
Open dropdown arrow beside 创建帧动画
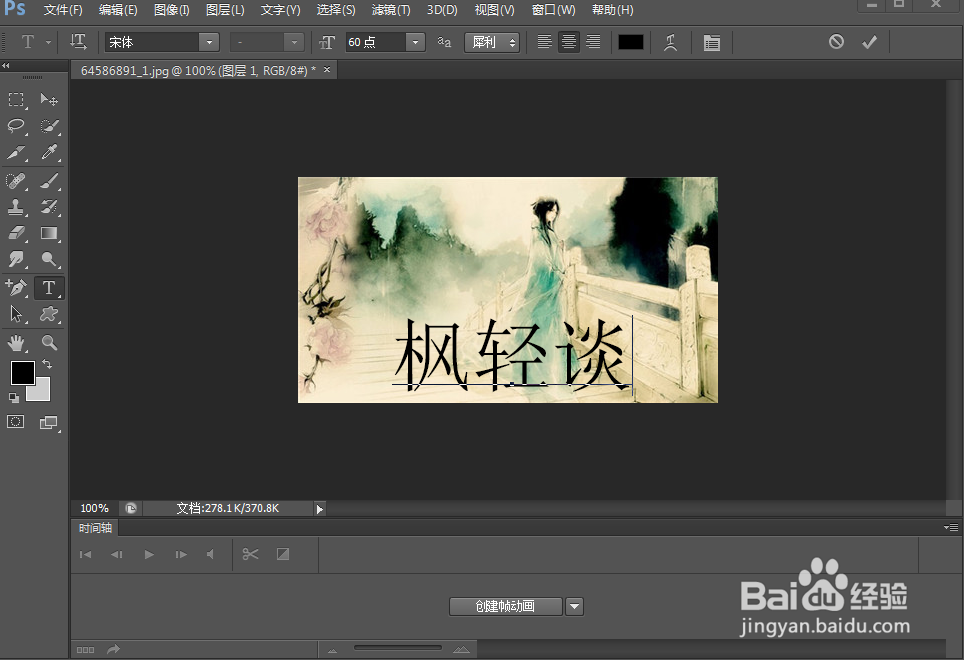[574, 607]
